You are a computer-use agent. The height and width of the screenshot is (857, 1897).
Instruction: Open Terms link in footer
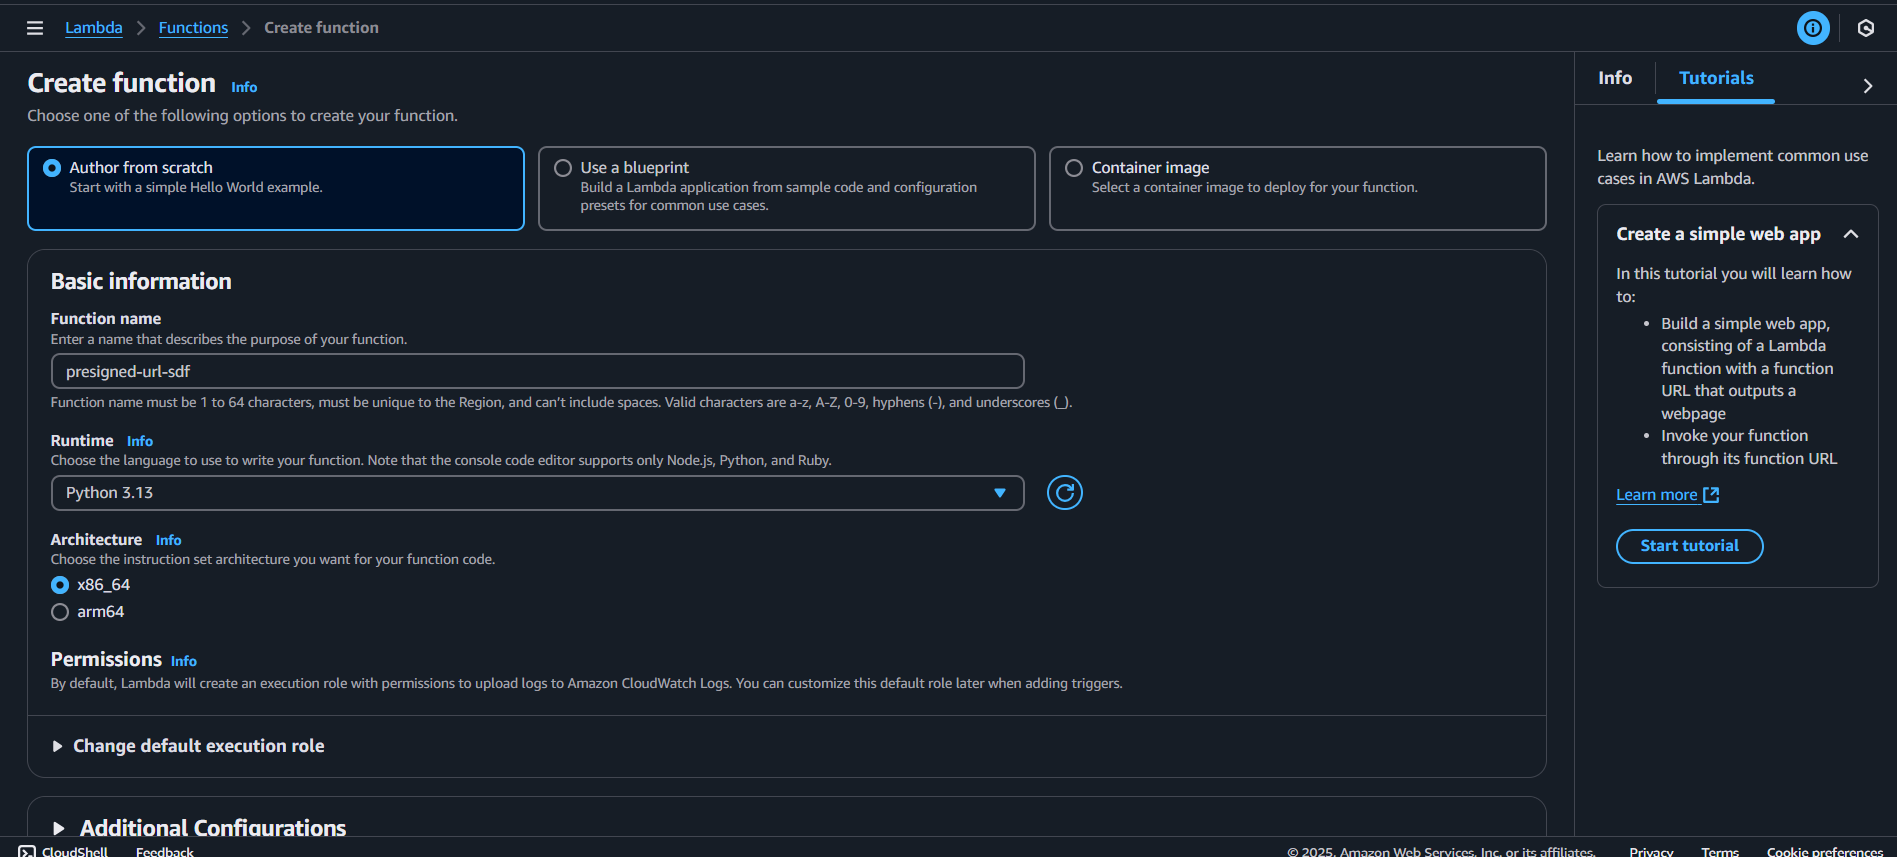[x=1720, y=851]
